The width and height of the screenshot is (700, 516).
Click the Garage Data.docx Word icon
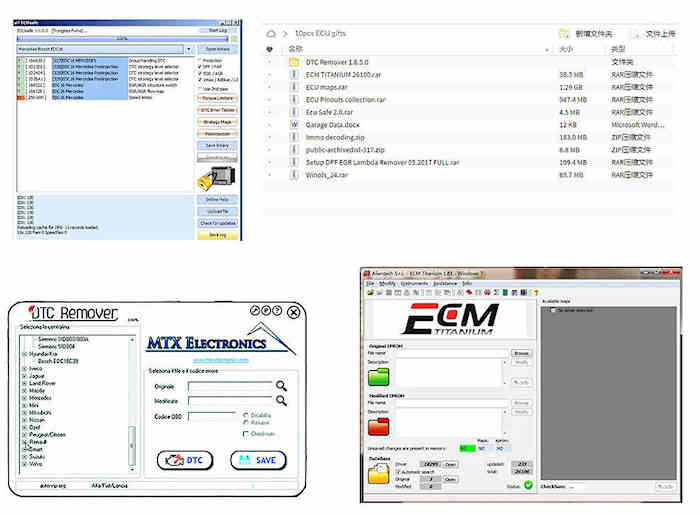[x=294, y=125]
